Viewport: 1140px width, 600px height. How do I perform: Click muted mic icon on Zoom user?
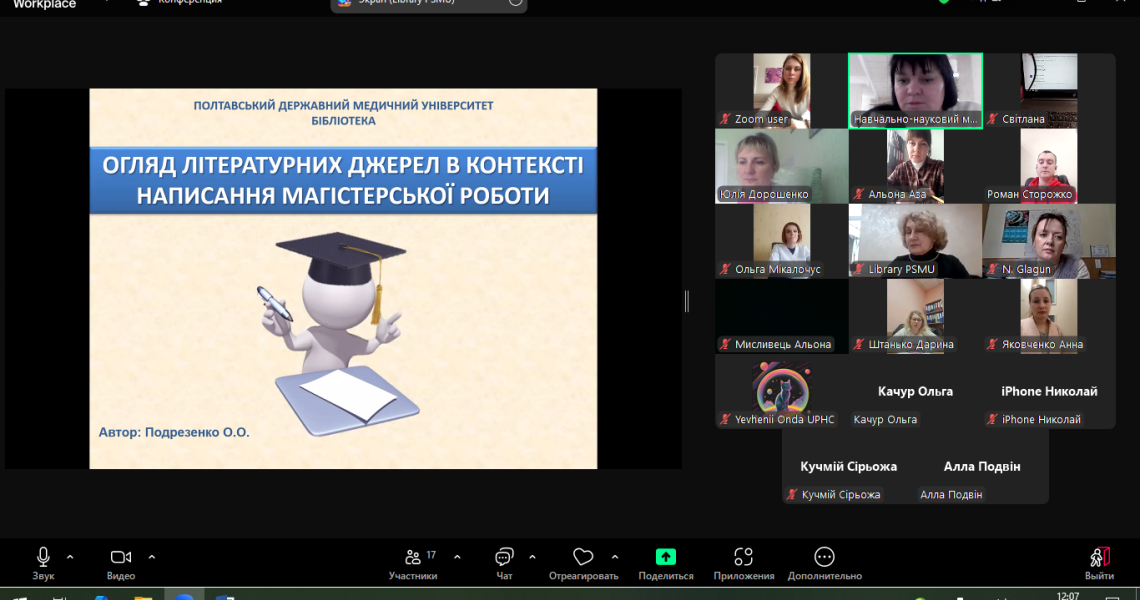pyautogui.click(x=725, y=119)
